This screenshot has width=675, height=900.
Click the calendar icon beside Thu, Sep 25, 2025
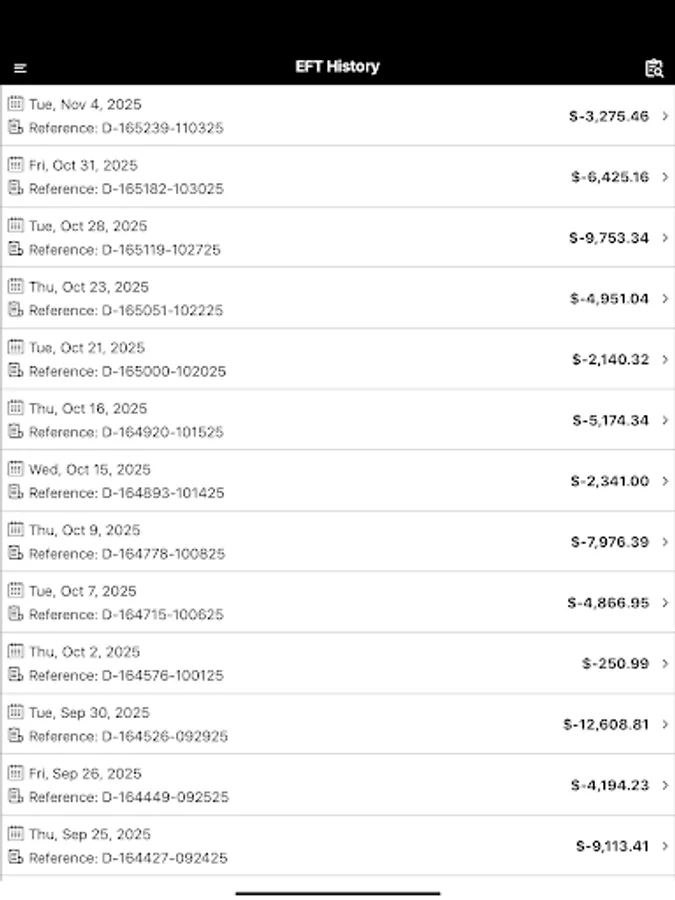tap(15, 833)
